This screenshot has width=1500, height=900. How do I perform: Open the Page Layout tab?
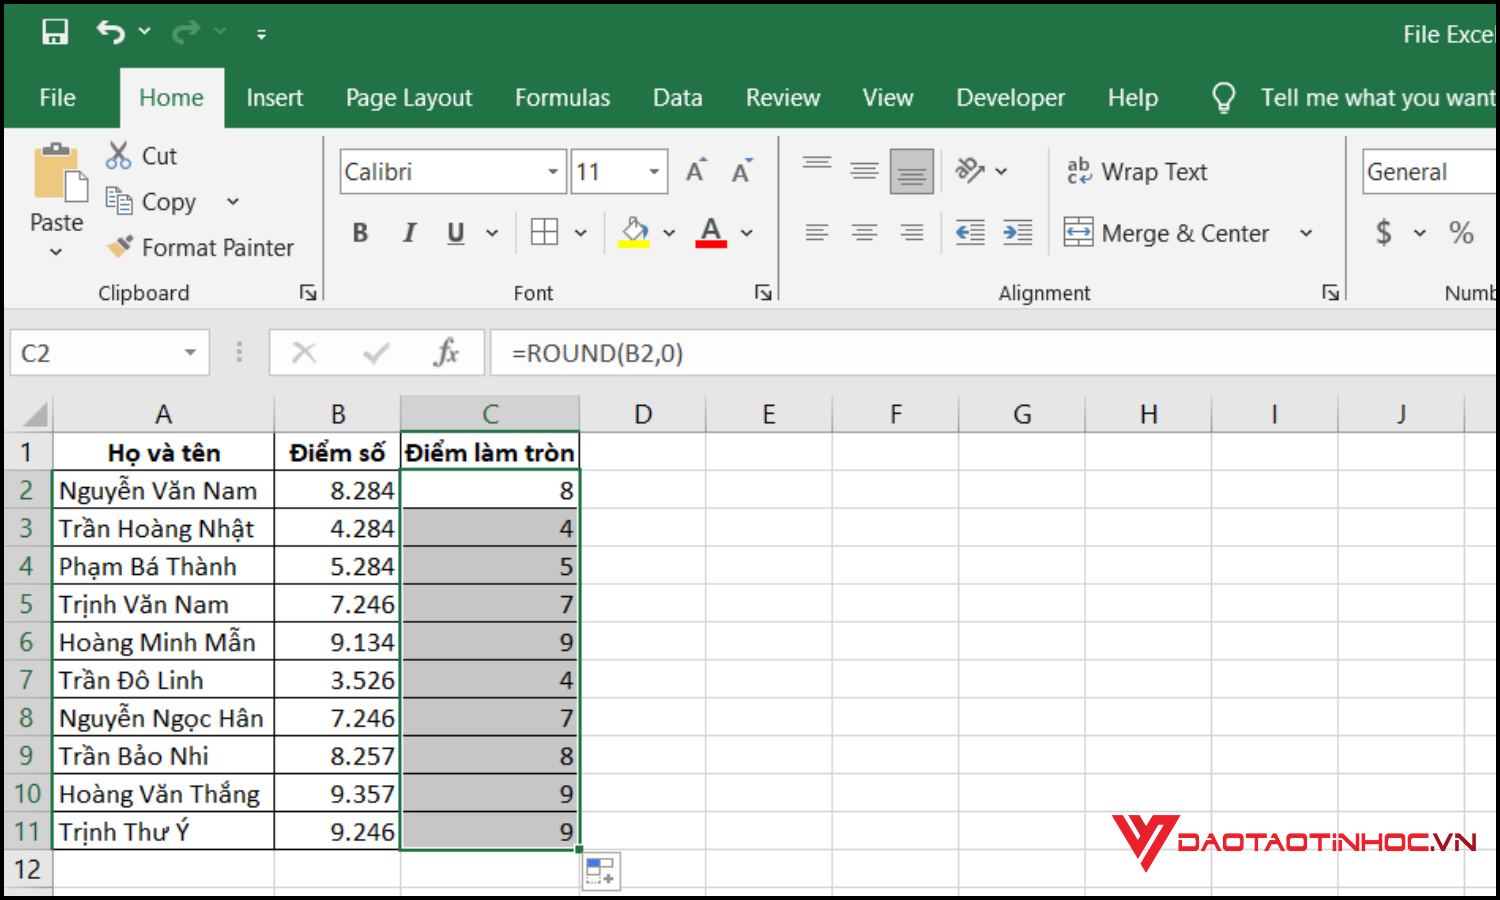click(x=408, y=98)
